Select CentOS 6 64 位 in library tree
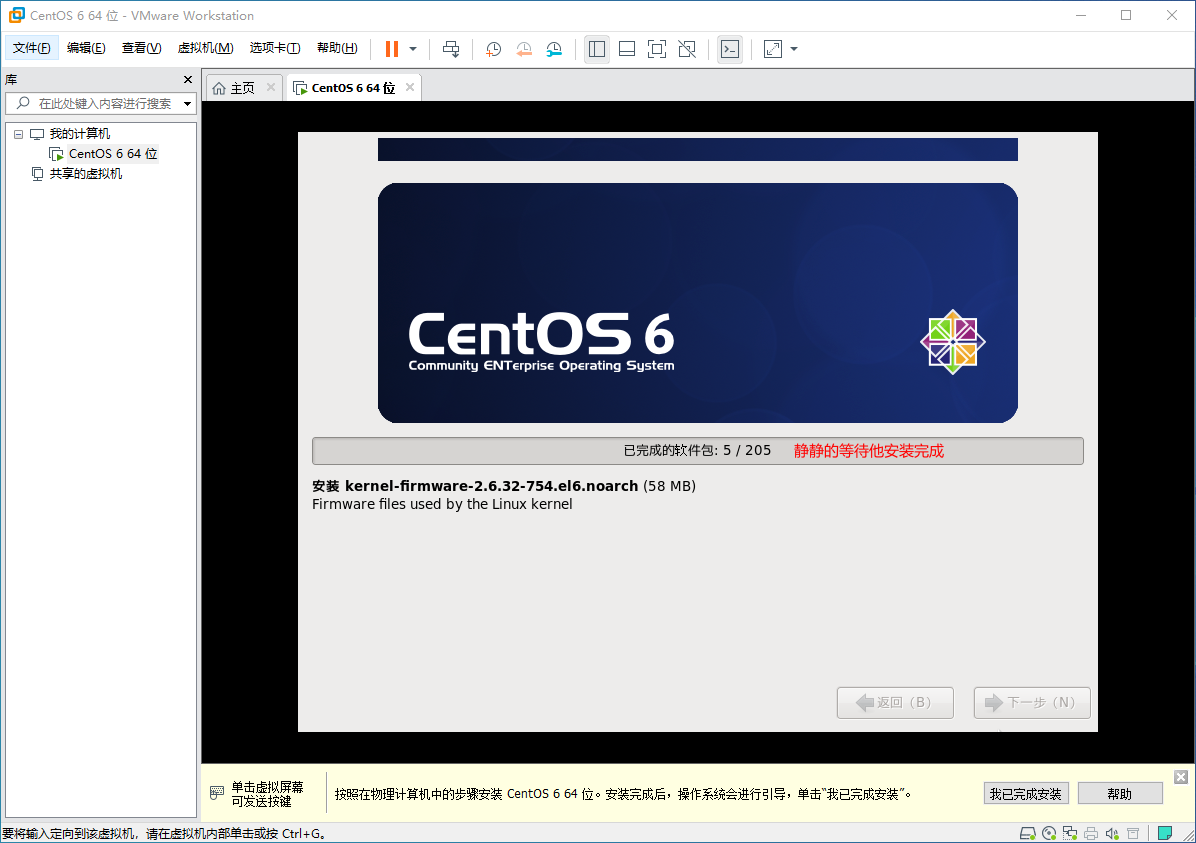This screenshot has width=1196, height=843. point(113,154)
